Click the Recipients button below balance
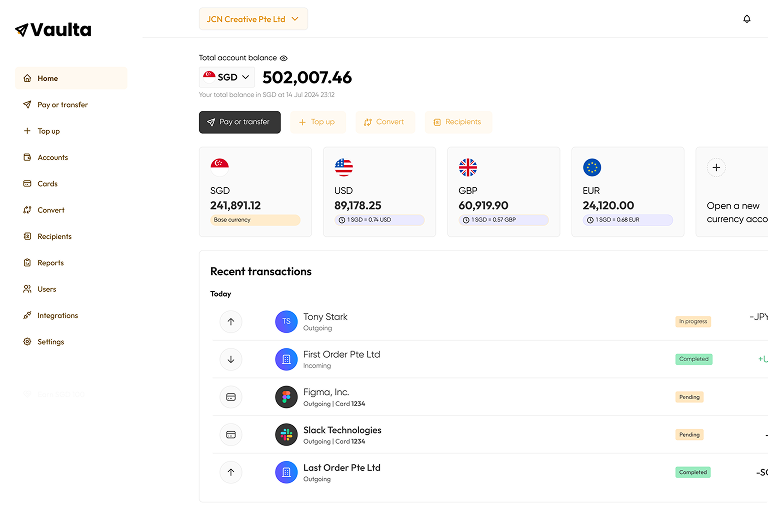The width and height of the screenshot is (768, 508). coord(458,122)
